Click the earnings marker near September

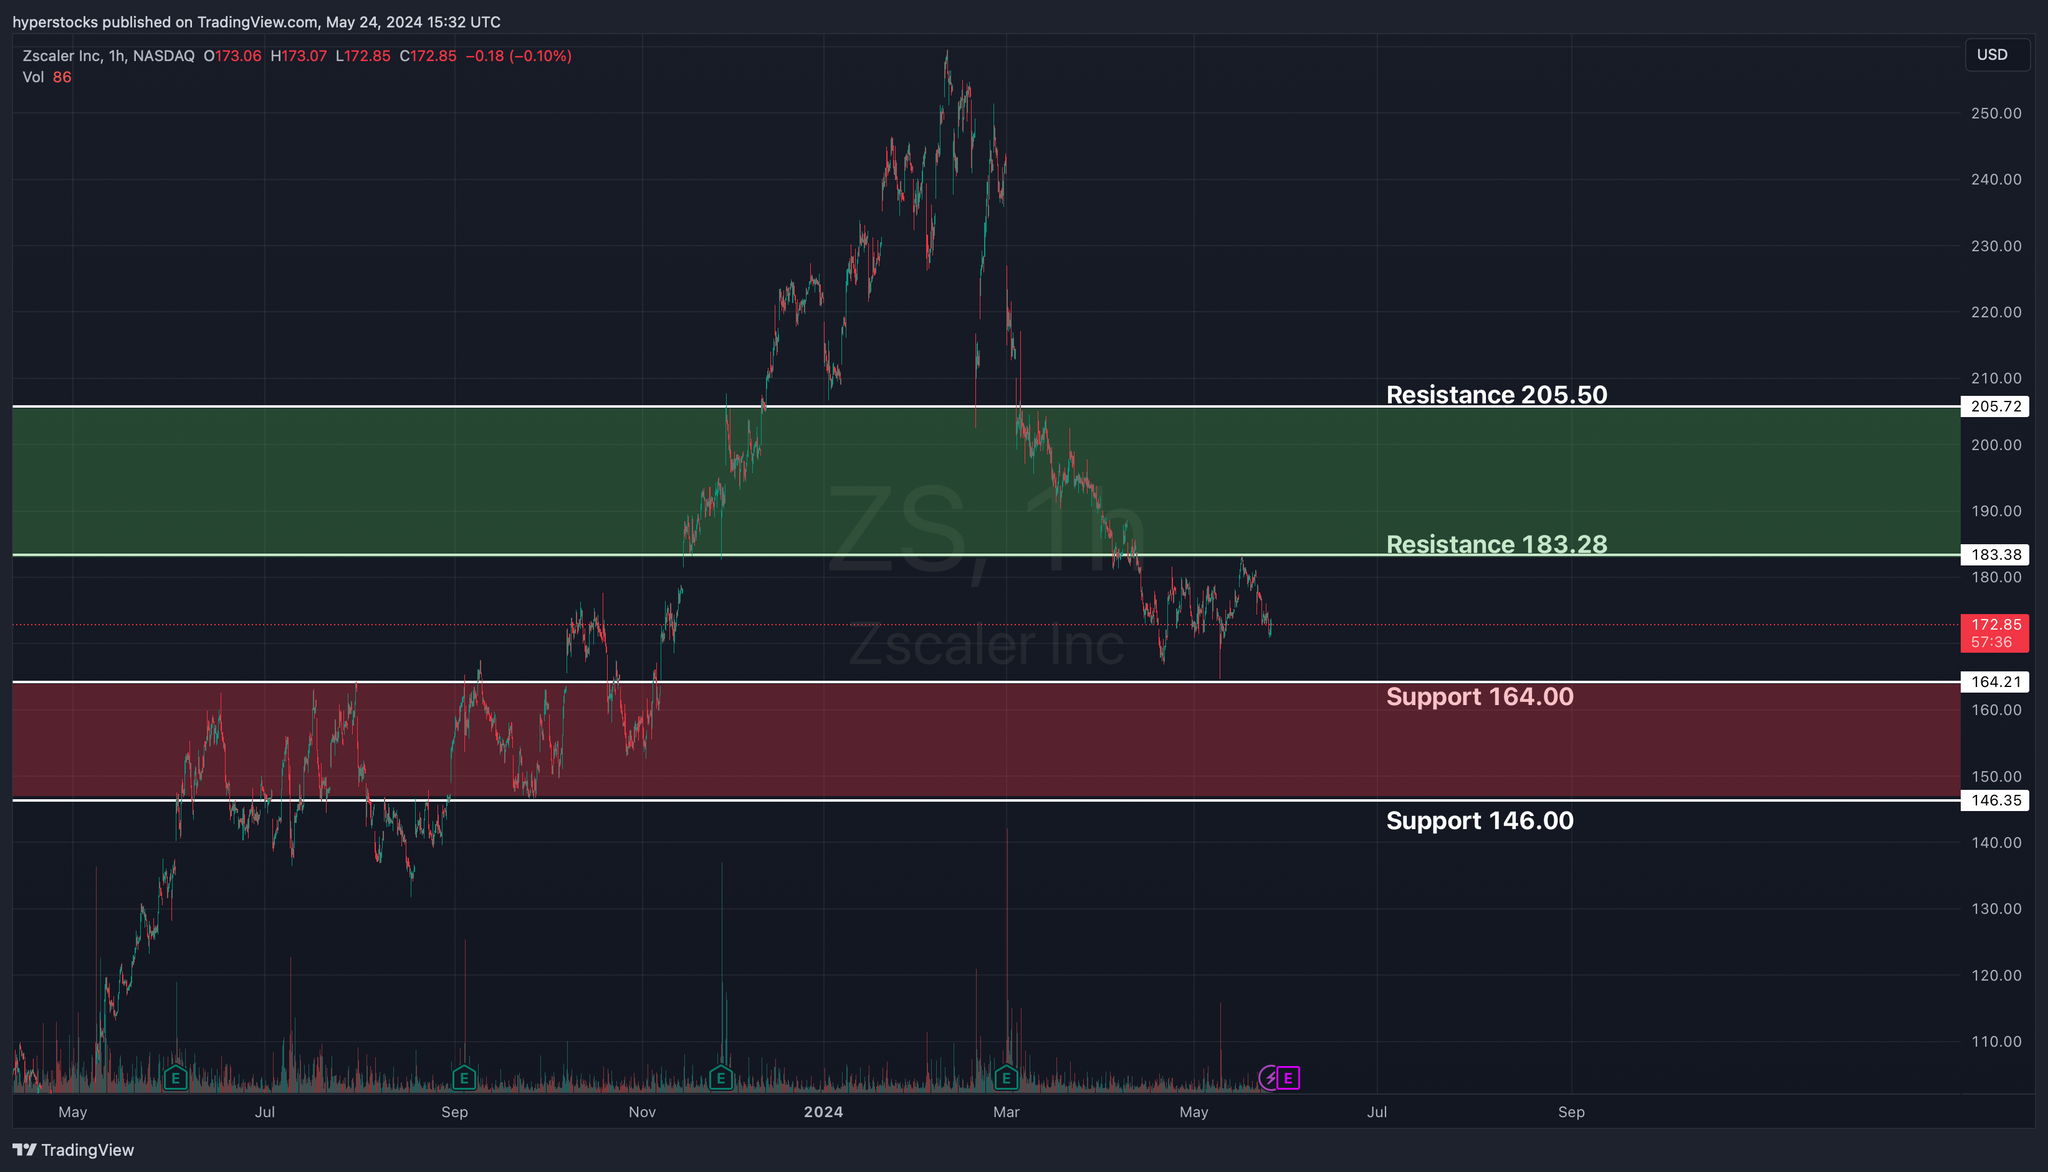[x=463, y=1078]
